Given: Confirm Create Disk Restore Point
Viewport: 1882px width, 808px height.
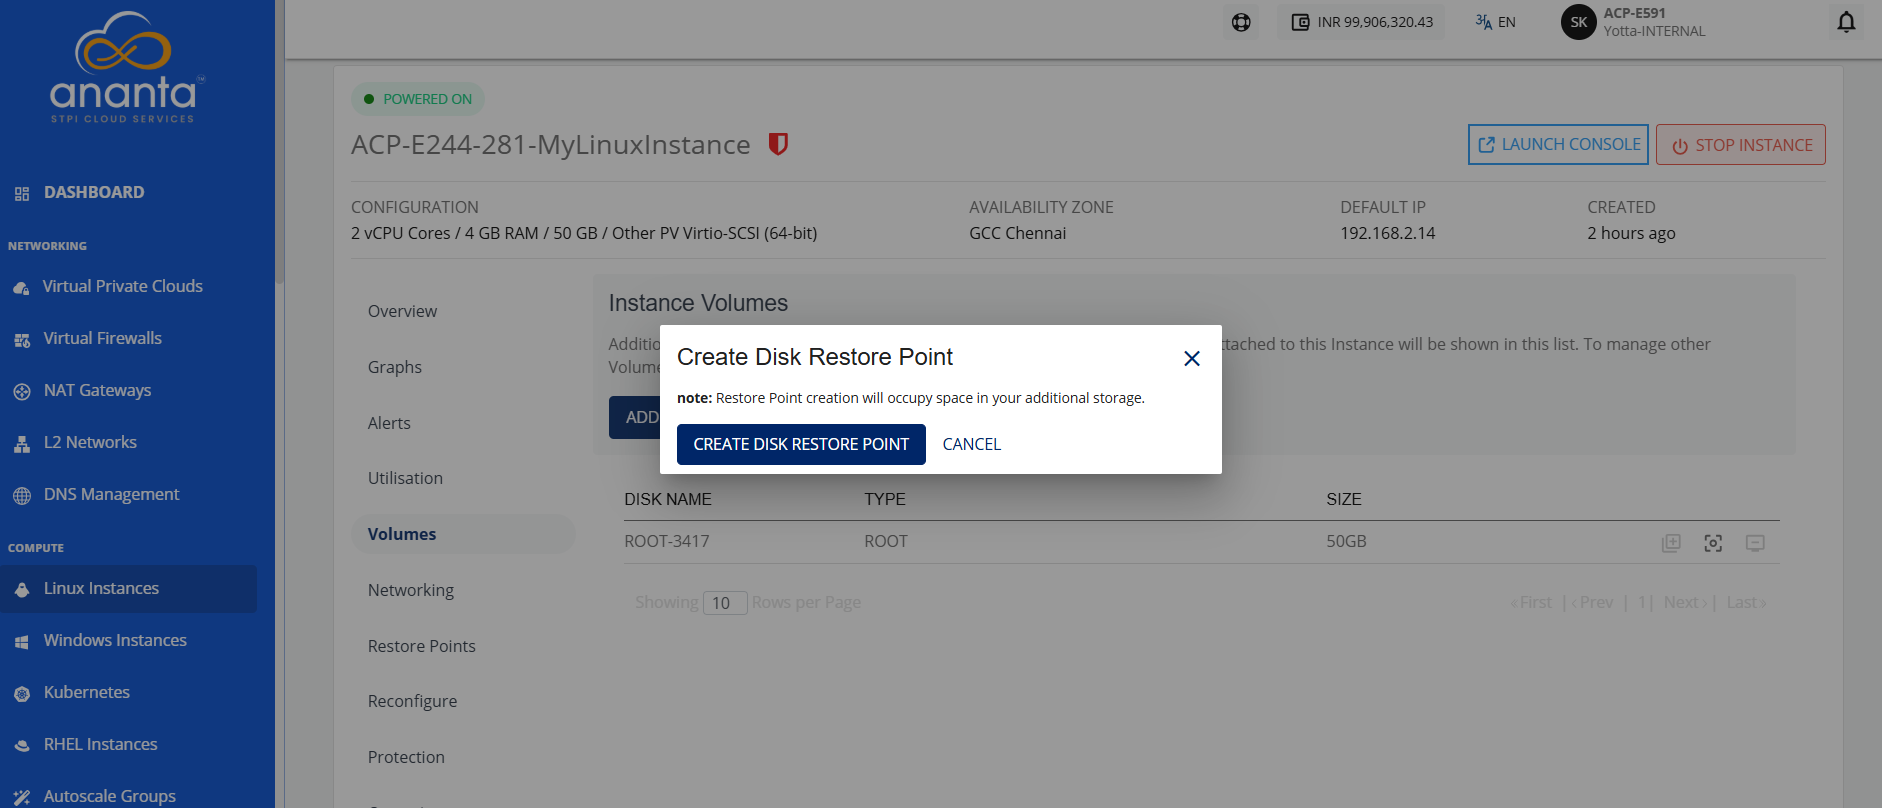Looking at the screenshot, I should pyautogui.click(x=801, y=444).
